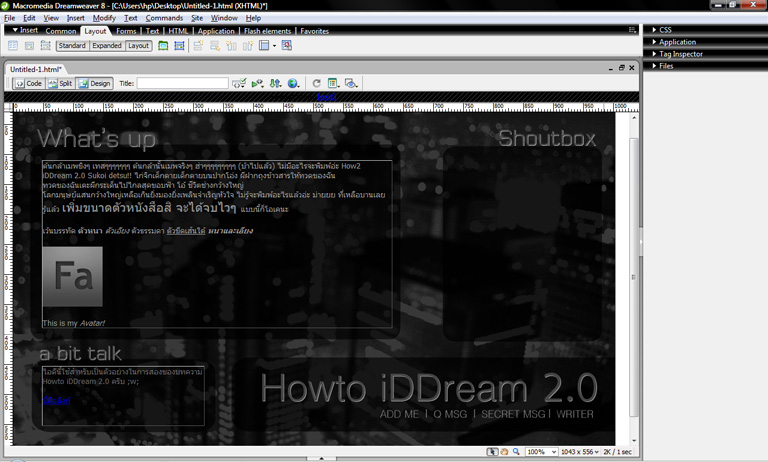The width and height of the screenshot is (768, 462).
Task: Switch to Expanded table mode
Action: coord(107,46)
